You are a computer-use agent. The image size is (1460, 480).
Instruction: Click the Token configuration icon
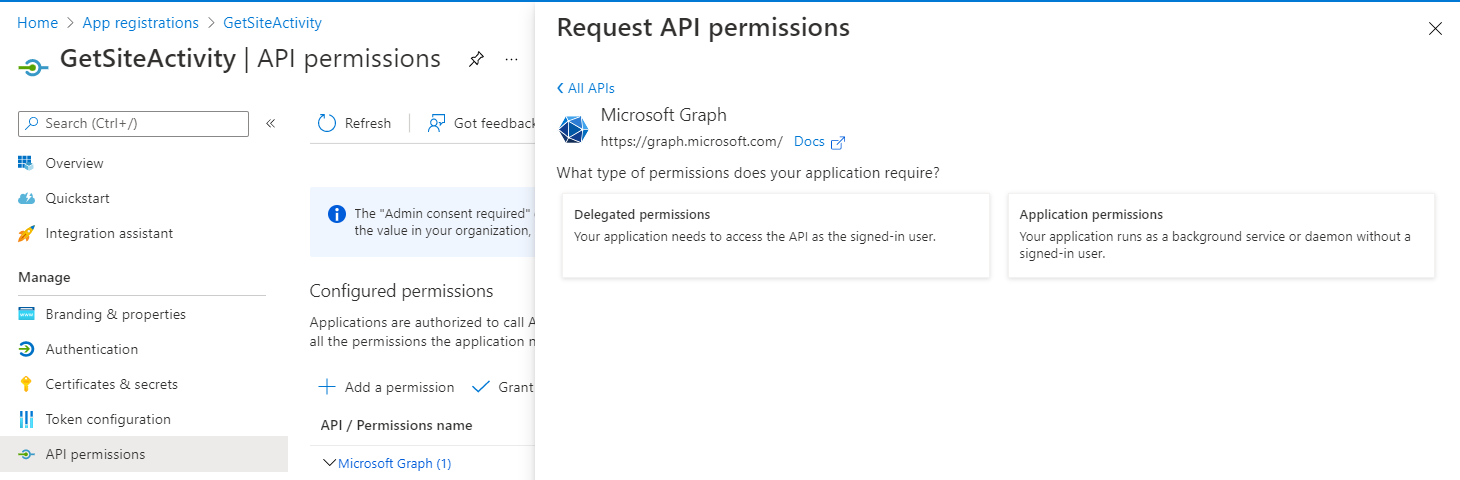coord(27,419)
